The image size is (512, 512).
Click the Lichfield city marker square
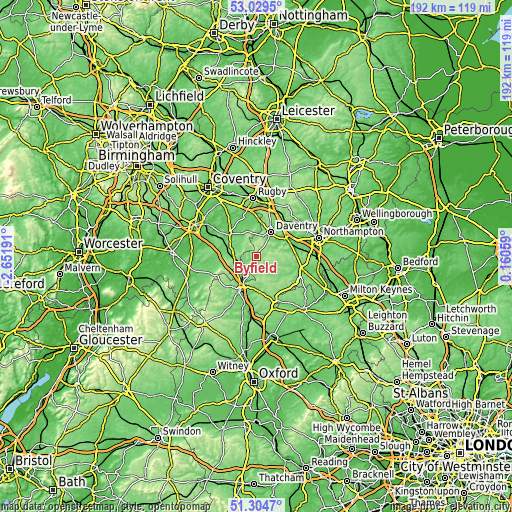click(x=150, y=105)
